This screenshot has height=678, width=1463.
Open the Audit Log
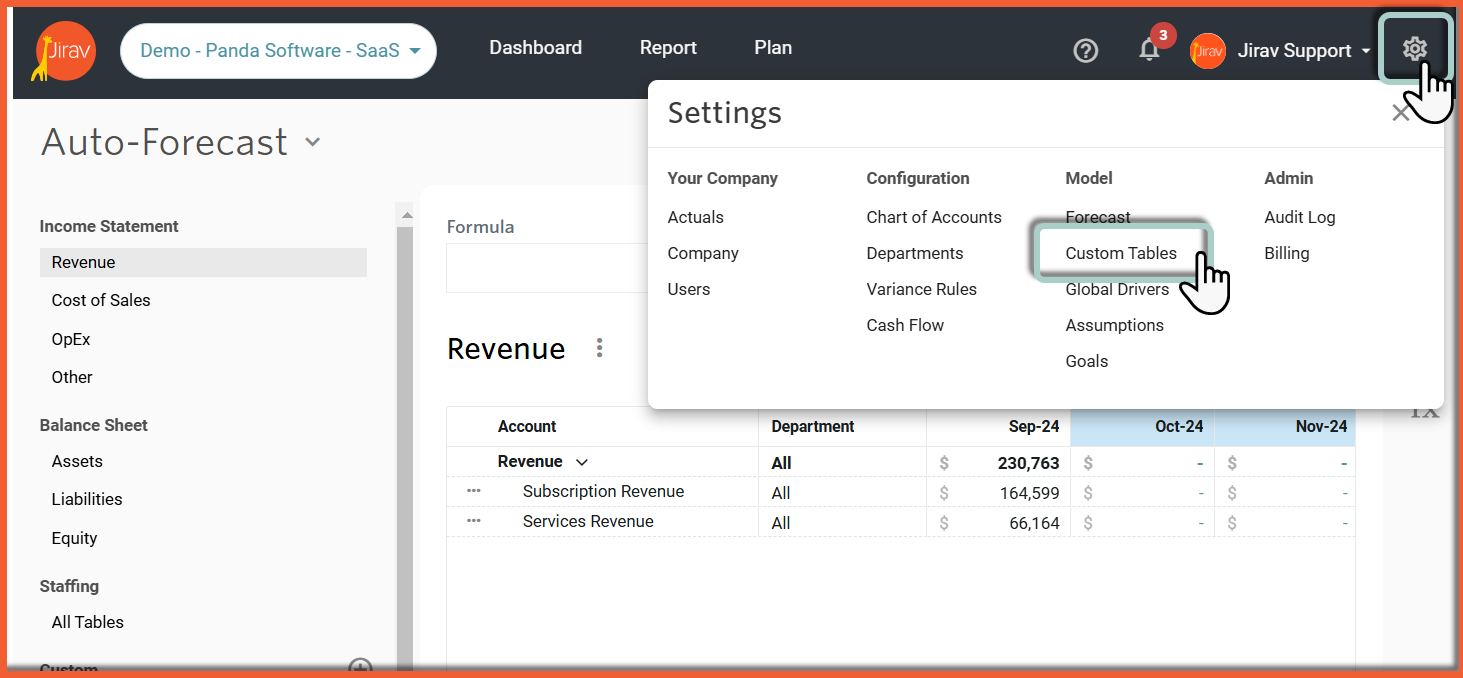pyautogui.click(x=1300, y=217)
